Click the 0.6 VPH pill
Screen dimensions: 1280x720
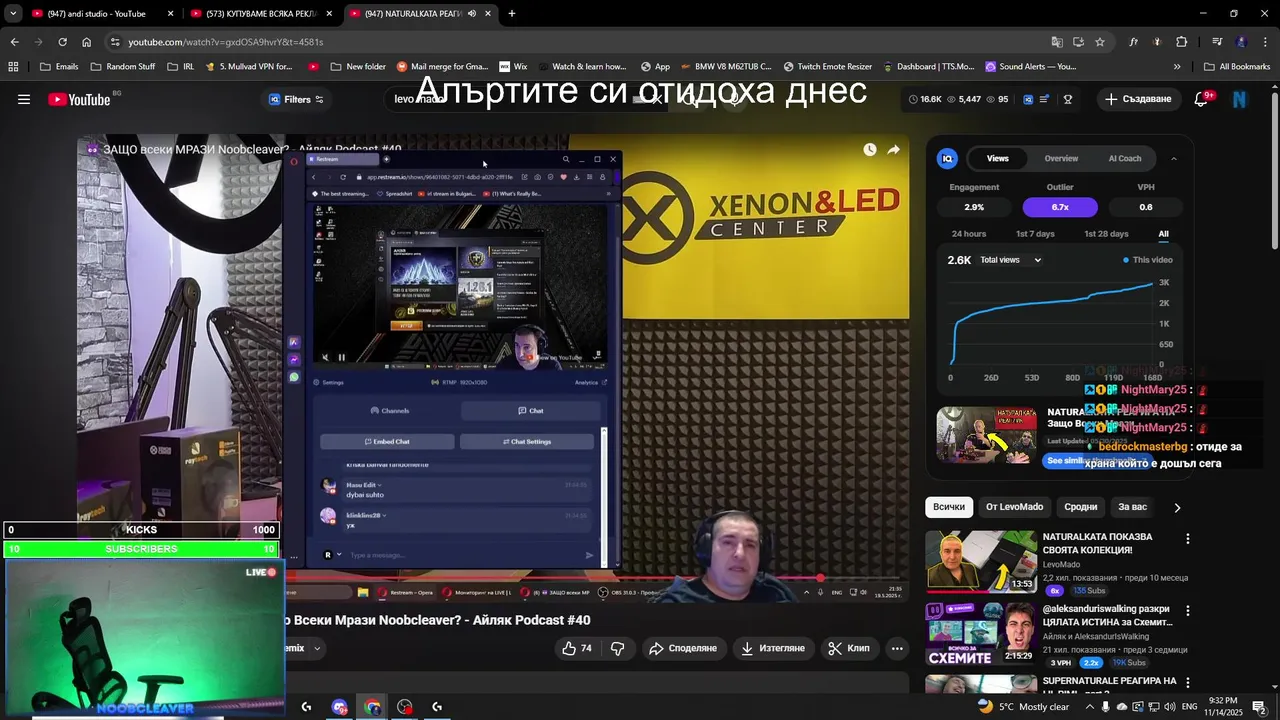pyautogui.click(x=1146, y=207)
